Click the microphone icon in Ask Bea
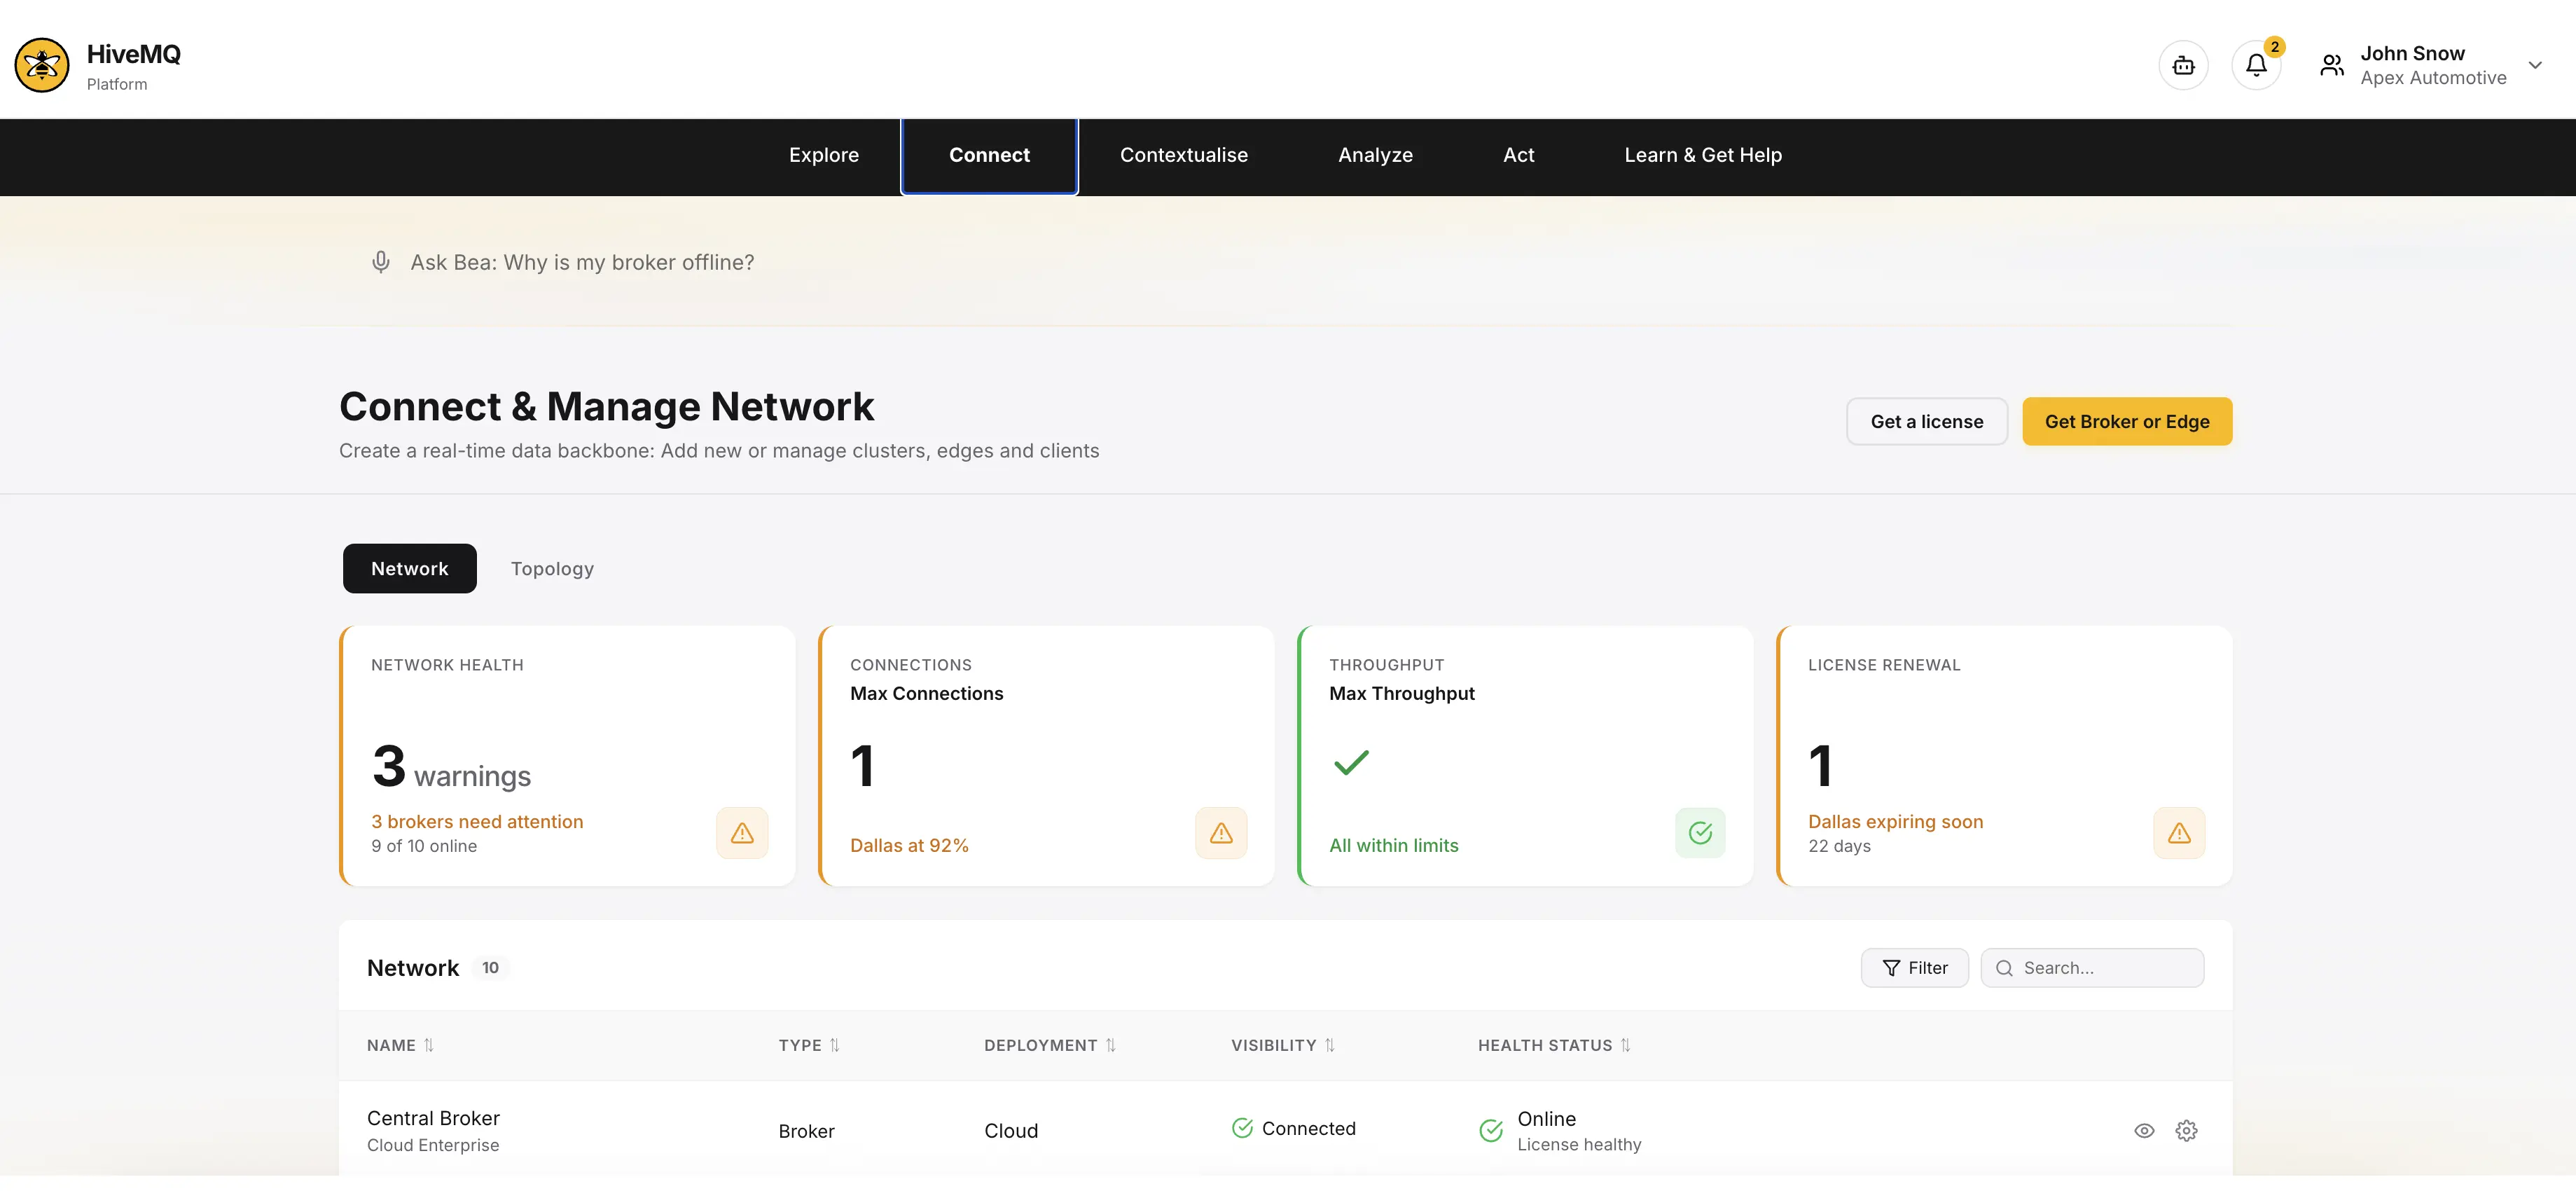Viewport: 2576px width, 1198px height. [x=380, y=262]
